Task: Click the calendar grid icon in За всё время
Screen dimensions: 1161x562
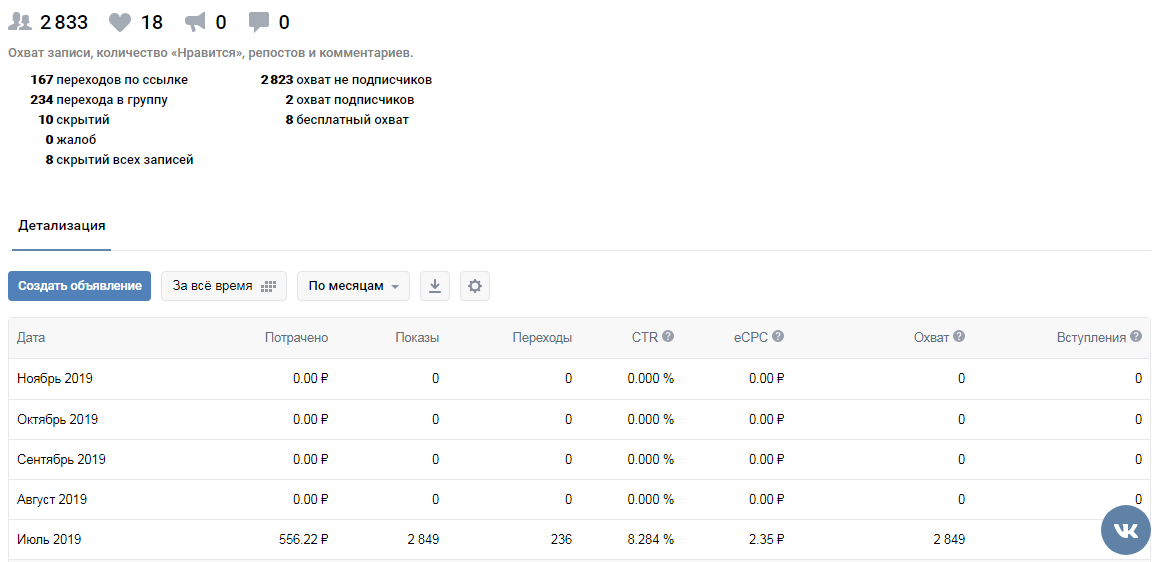Action: tap(268, 286)
